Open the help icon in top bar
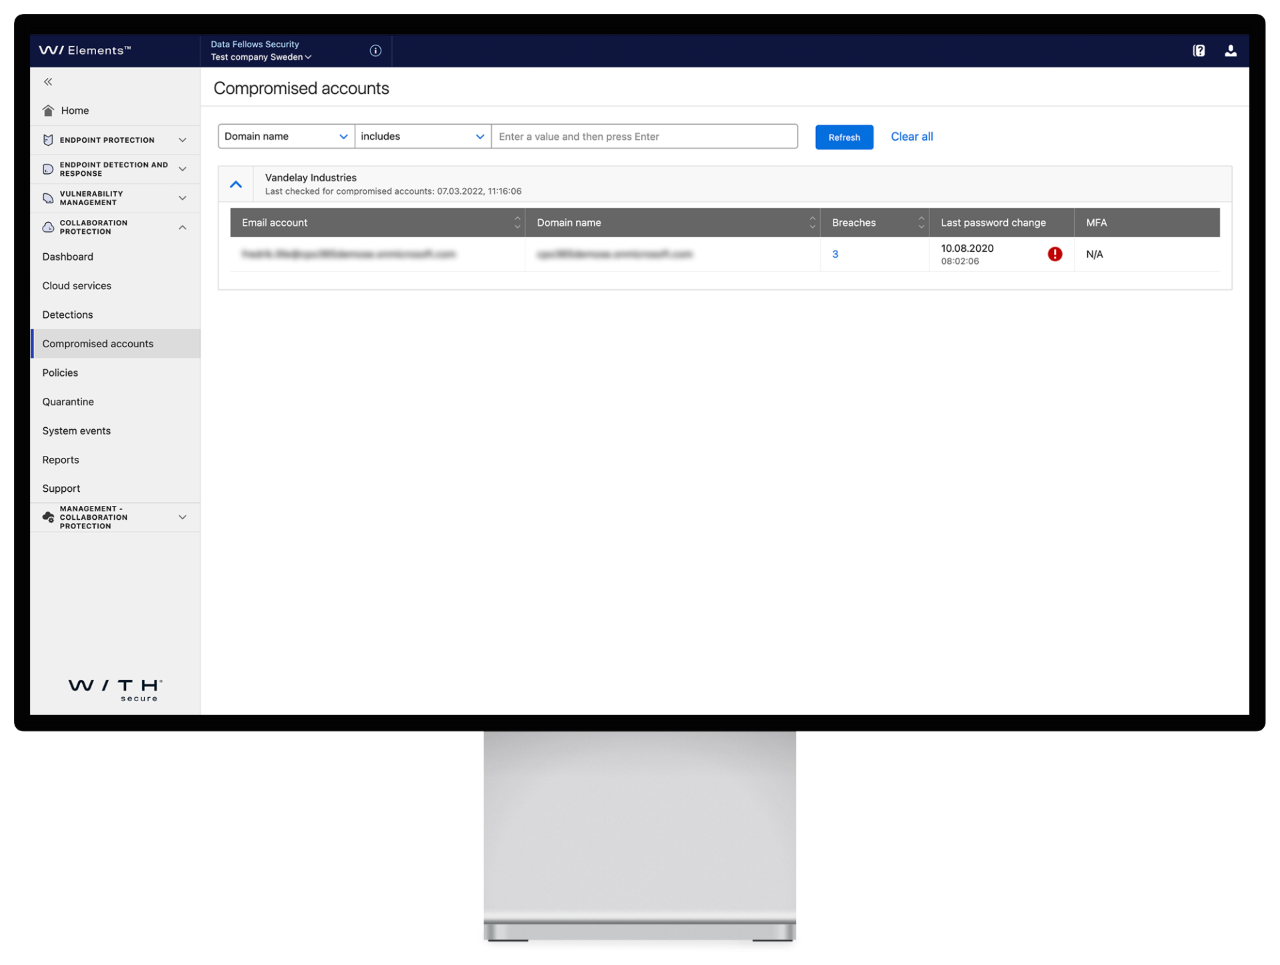 pyautogui.click(x=1199, y=50)
